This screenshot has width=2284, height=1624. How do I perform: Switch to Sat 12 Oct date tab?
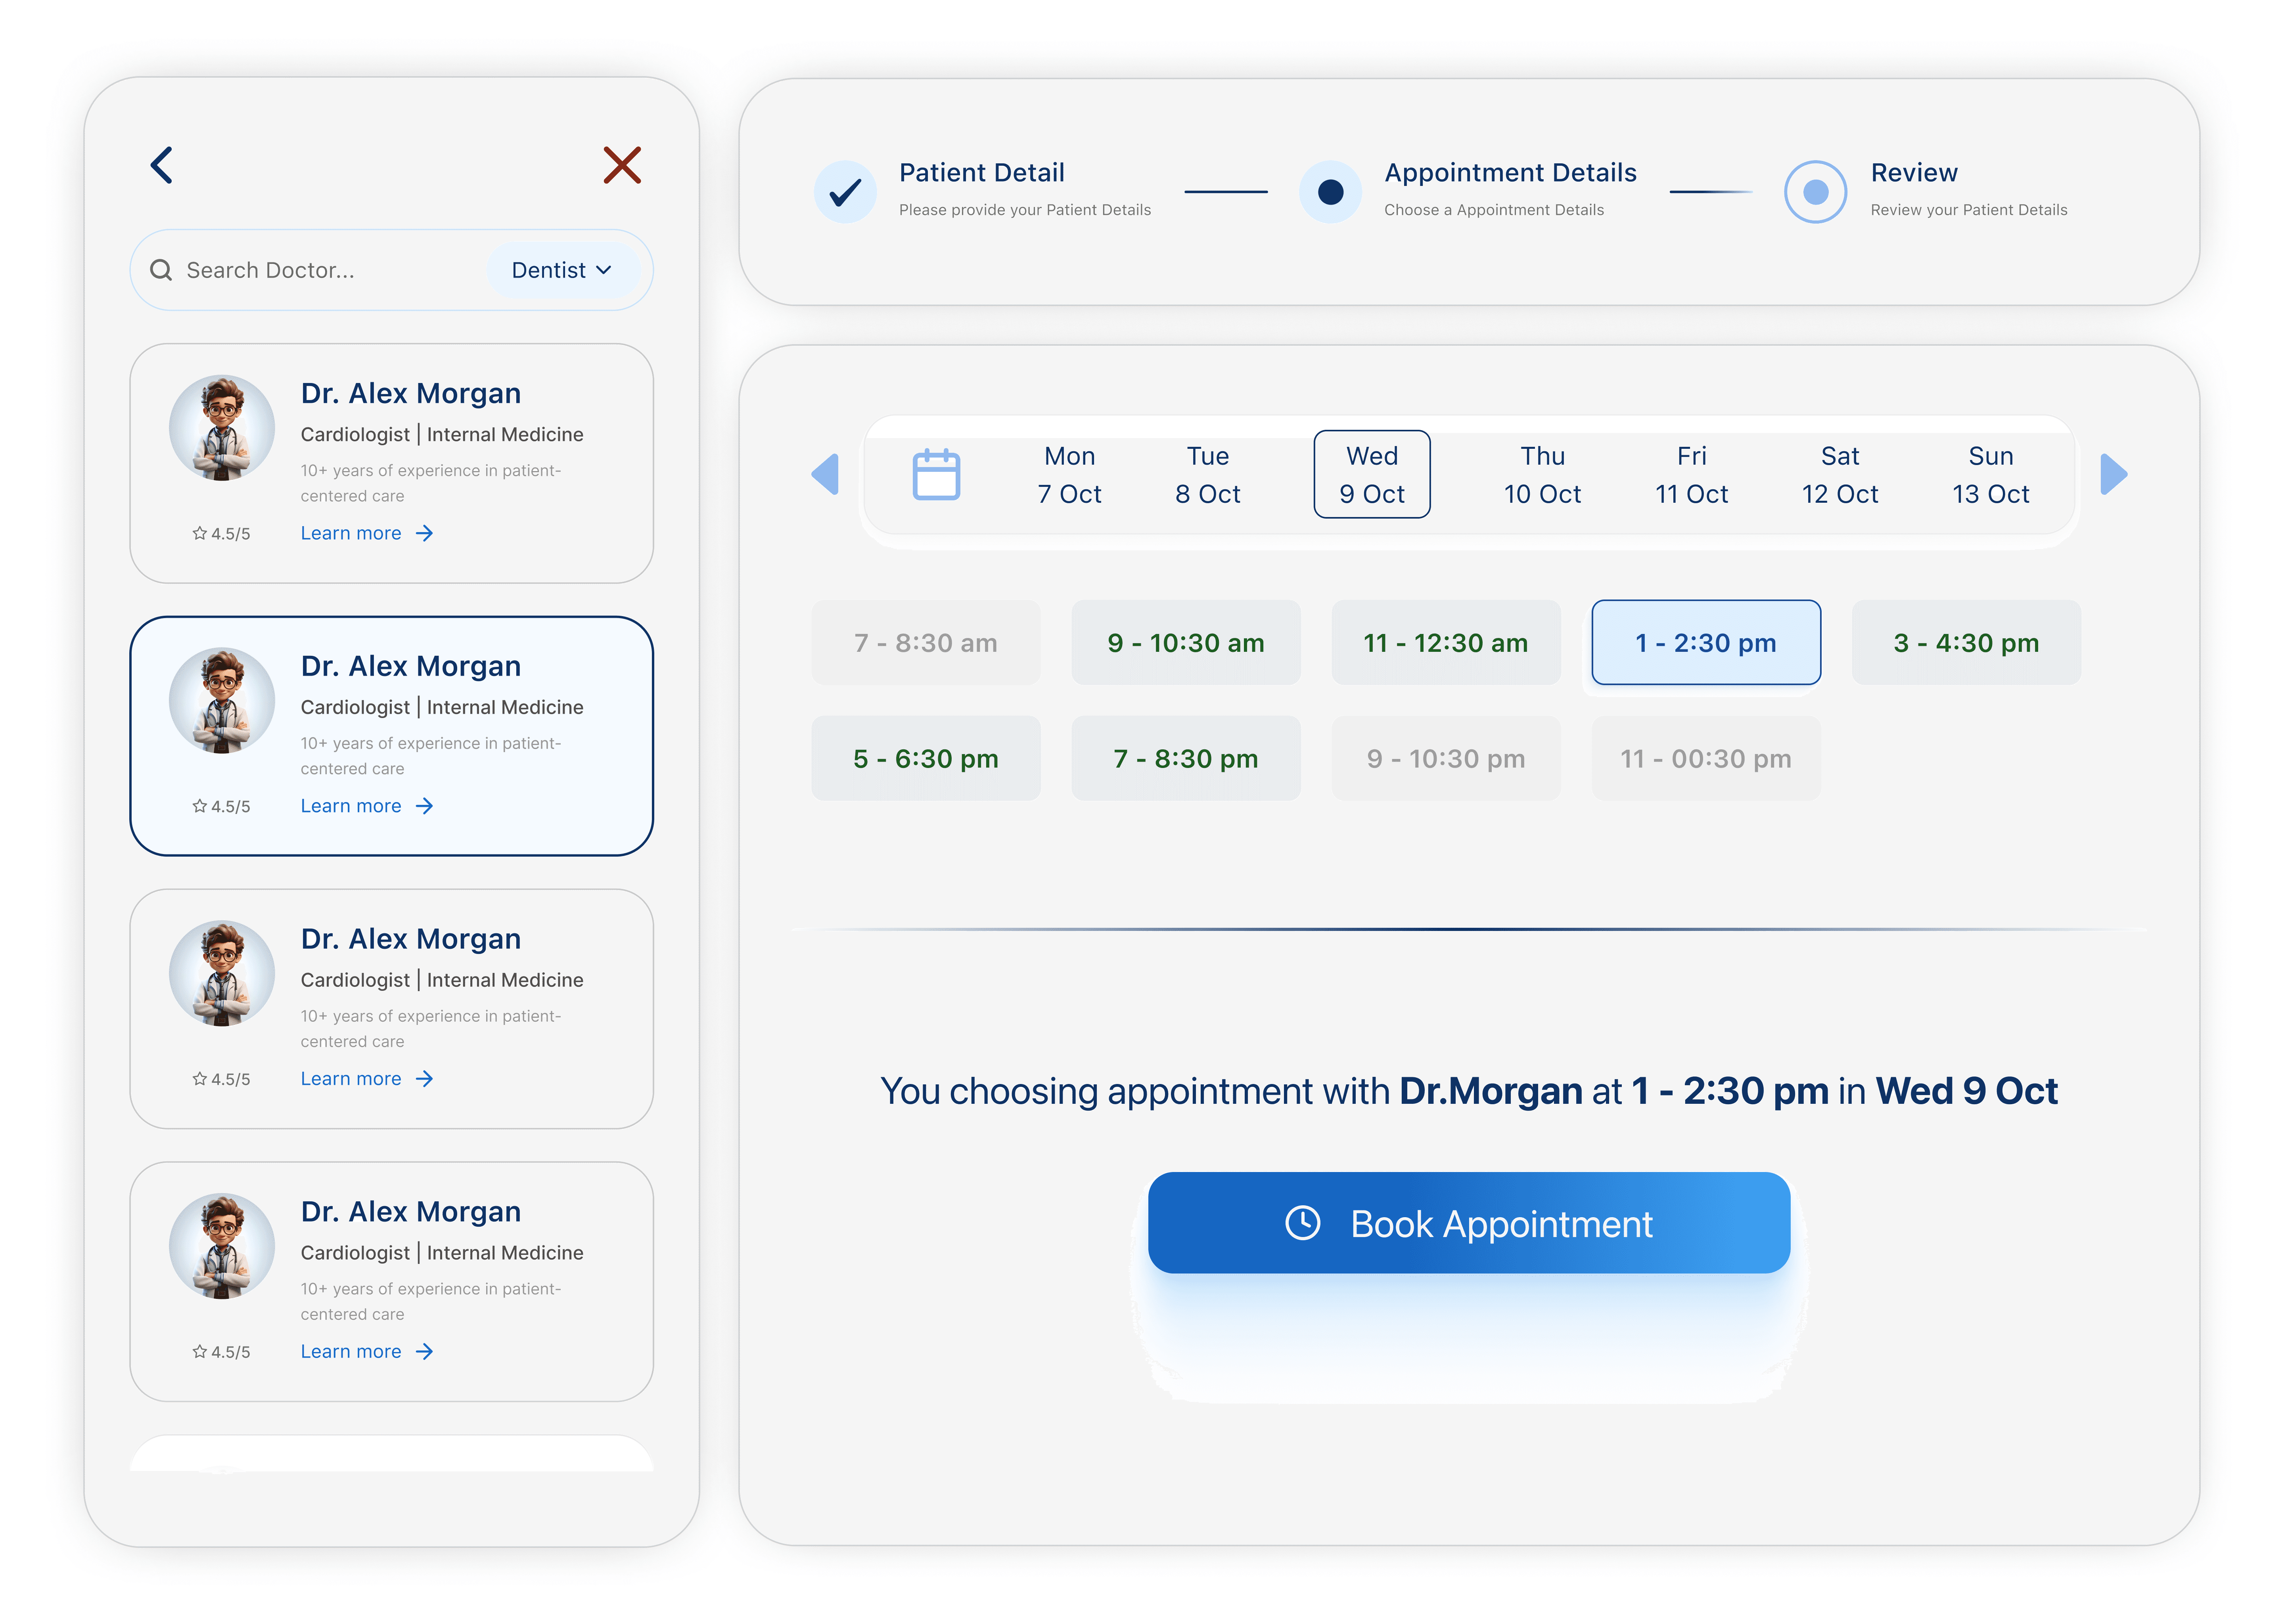click(1839, 474)
